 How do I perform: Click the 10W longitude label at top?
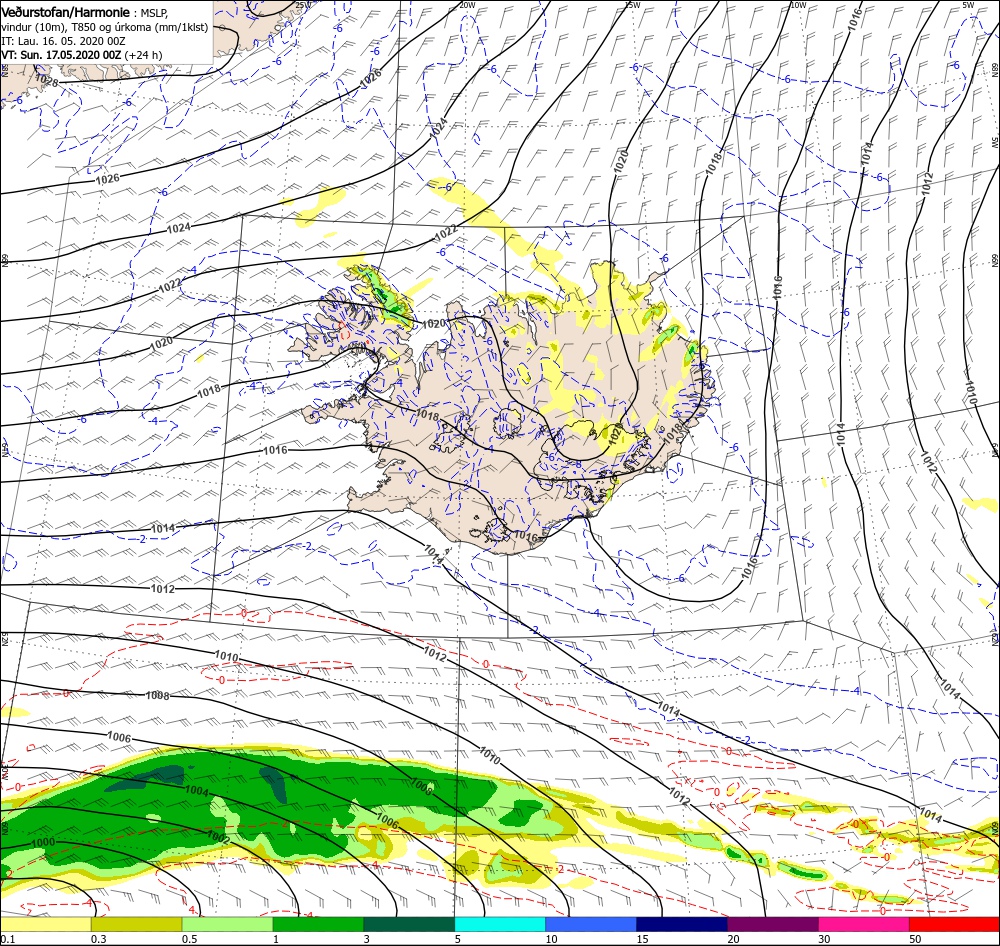(798, 5)
